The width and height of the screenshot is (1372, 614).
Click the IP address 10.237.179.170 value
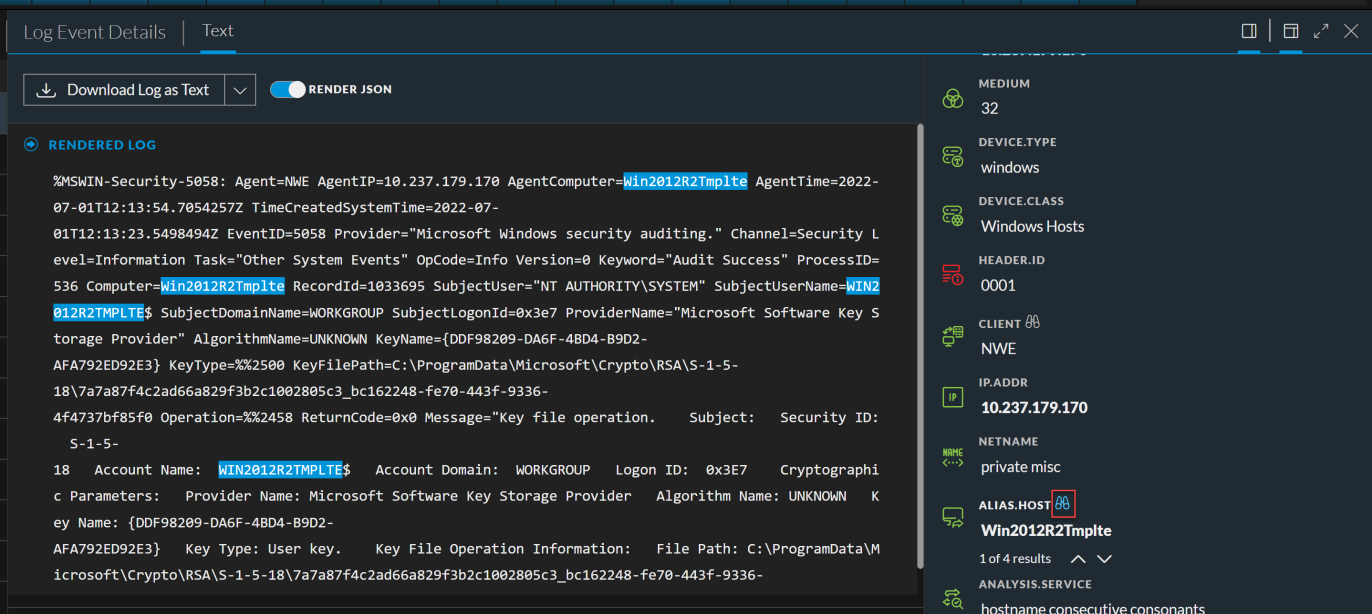click(x=1034, y=408)
